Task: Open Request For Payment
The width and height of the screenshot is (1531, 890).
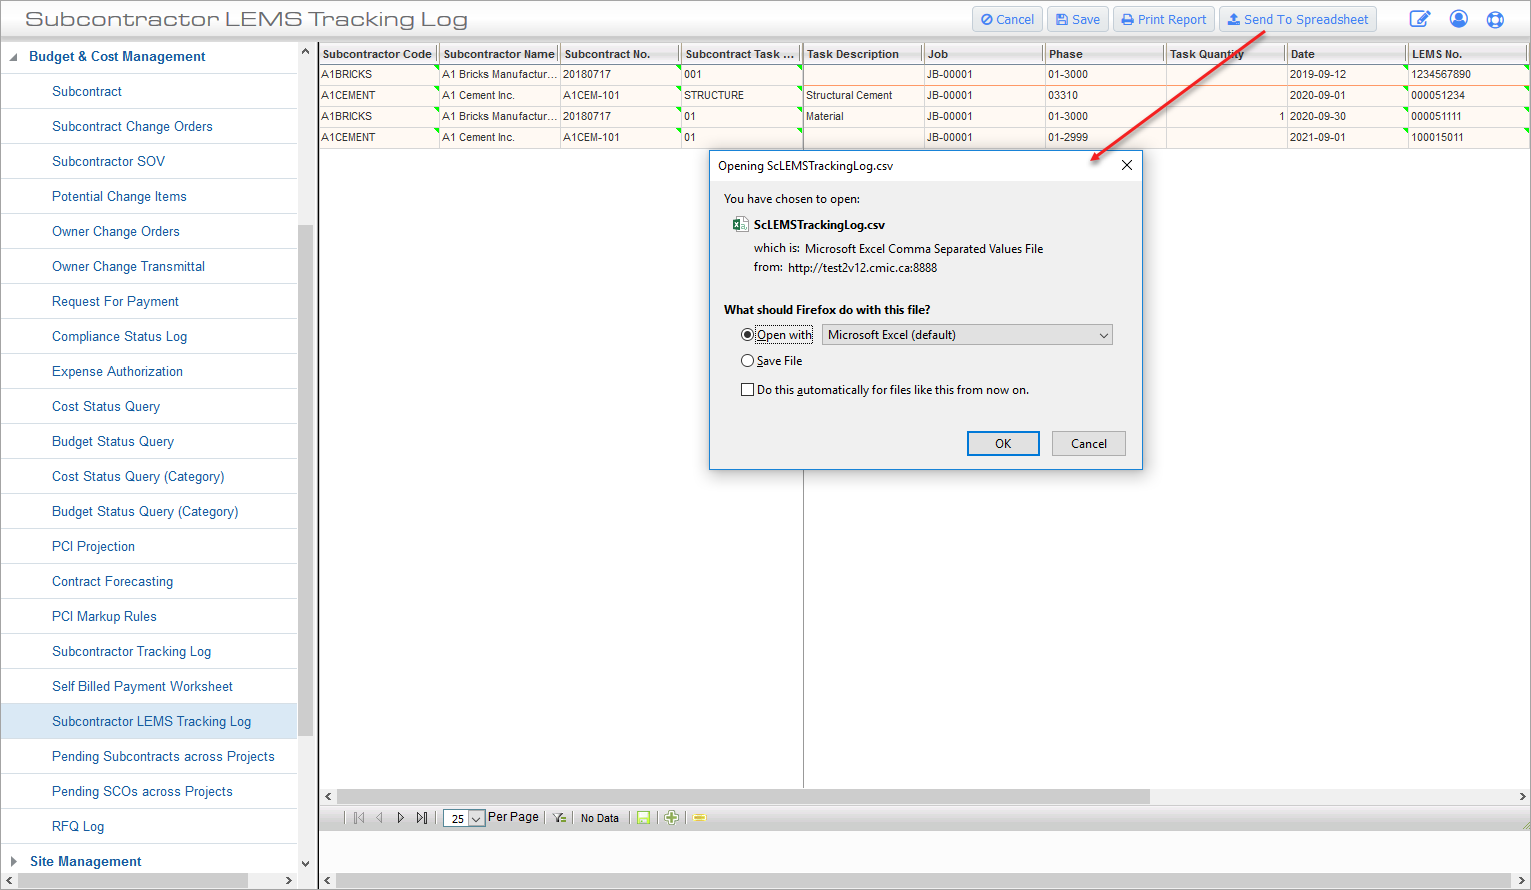Action: (115, 301)
